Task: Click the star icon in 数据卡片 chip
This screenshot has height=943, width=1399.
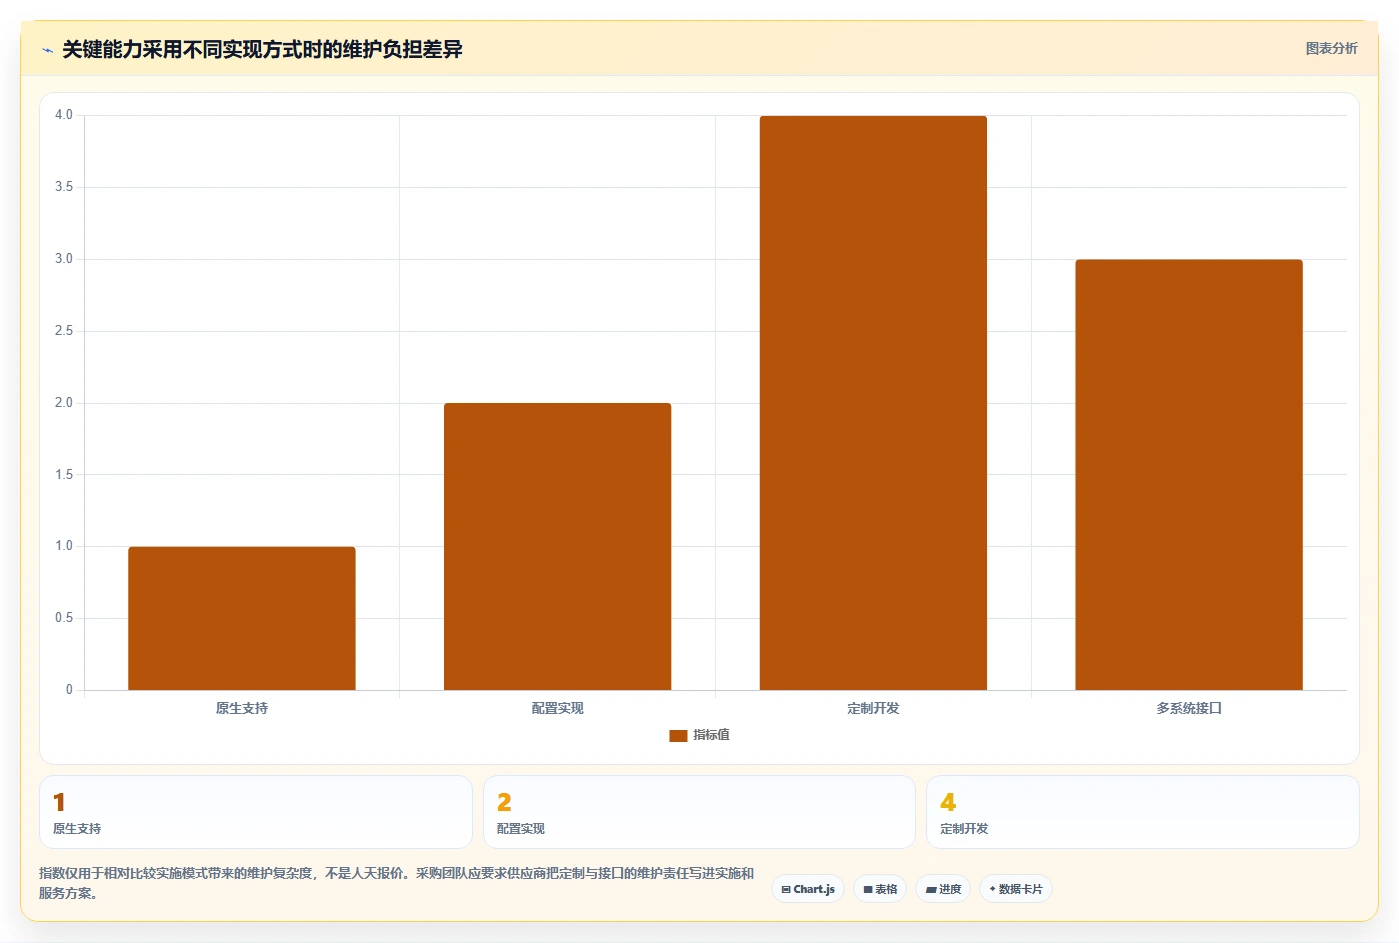Action: (992, 889)
